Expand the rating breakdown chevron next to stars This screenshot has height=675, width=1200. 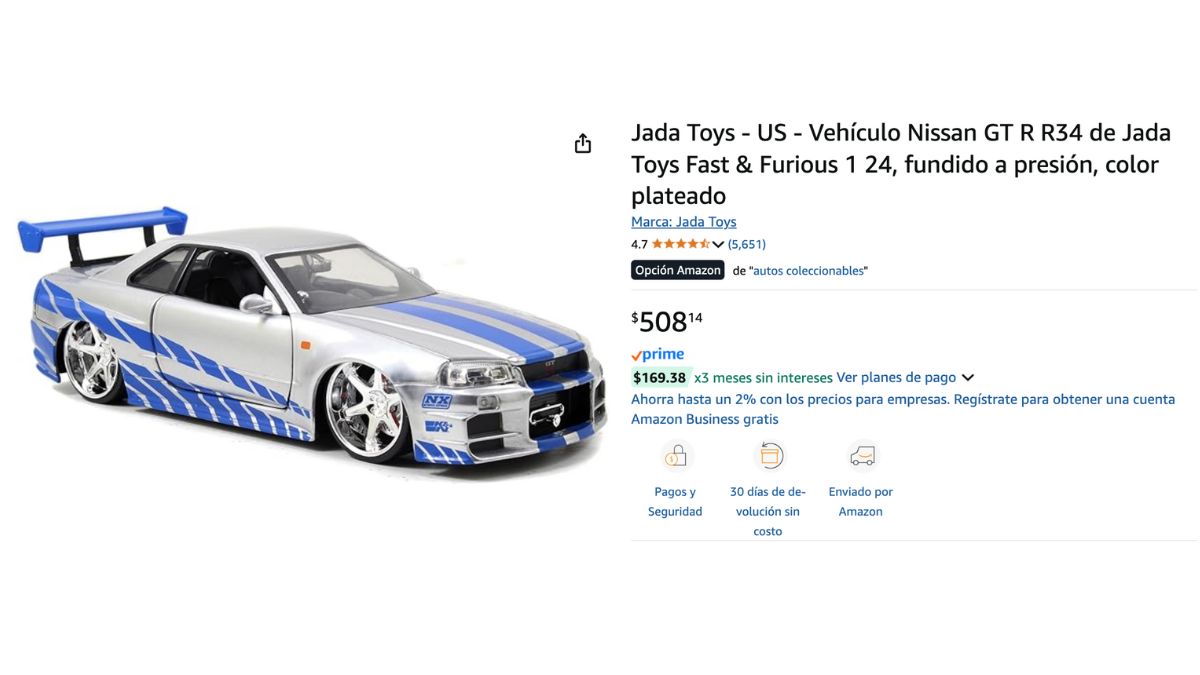tap(718, 244)
